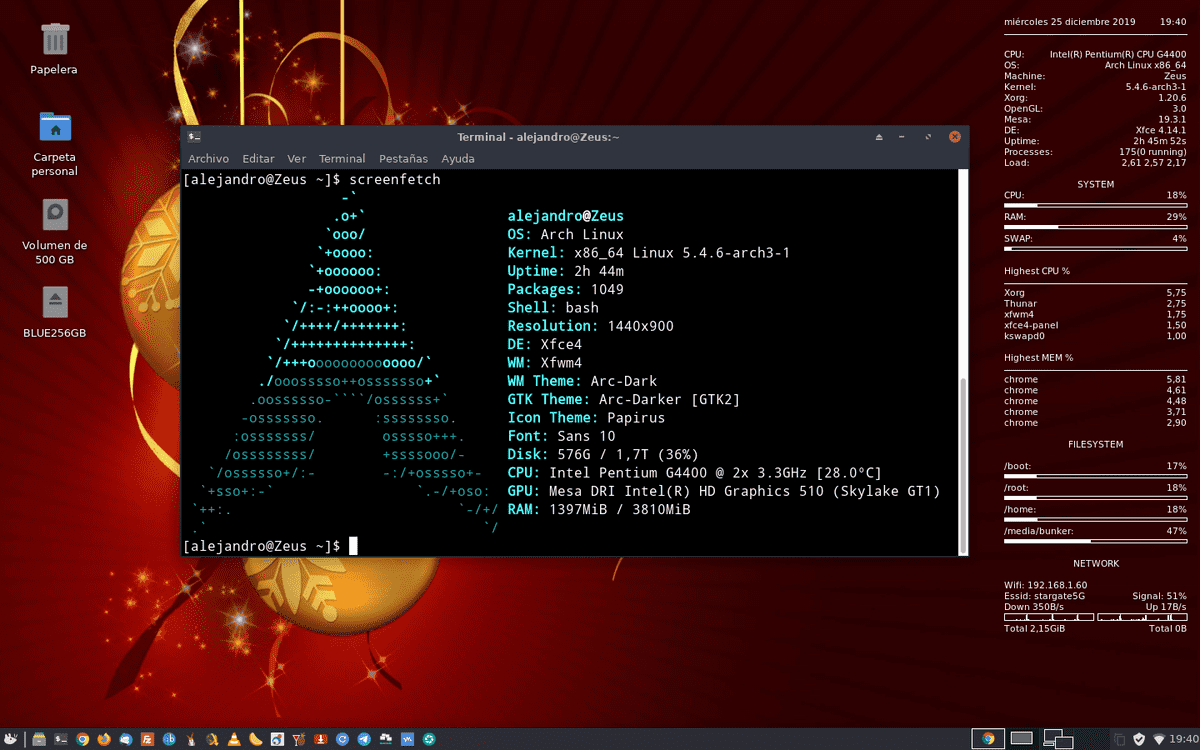Click the 19:40 panel clock
The height and width of the screenshot is (750, 1200).
point(1184,739)
